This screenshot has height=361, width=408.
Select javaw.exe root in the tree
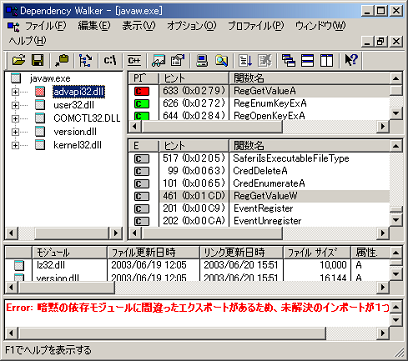click(x=50, y=79)
